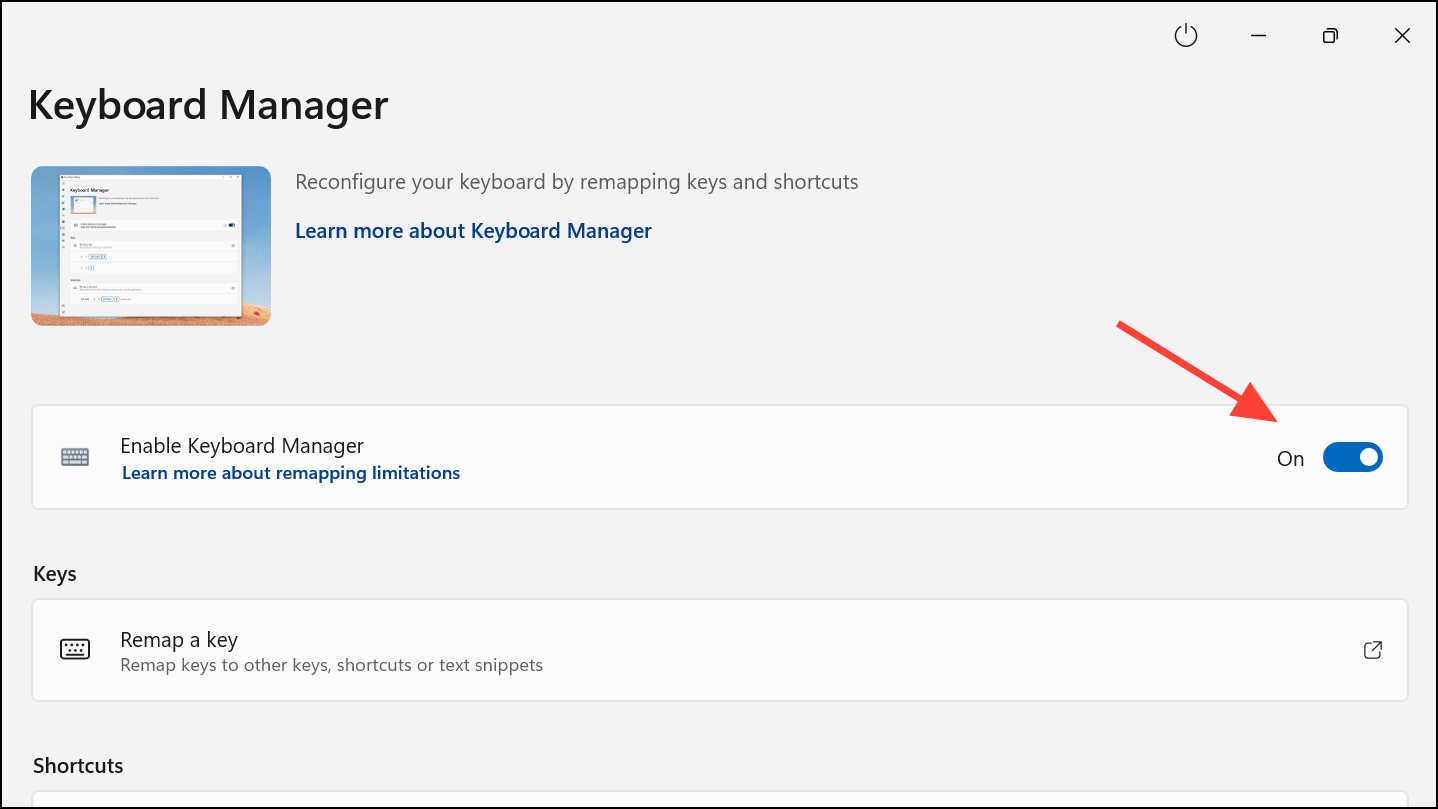Select the Remap a key title
The width and height of the screenshot is (1438, 809).
click(179, 640)
